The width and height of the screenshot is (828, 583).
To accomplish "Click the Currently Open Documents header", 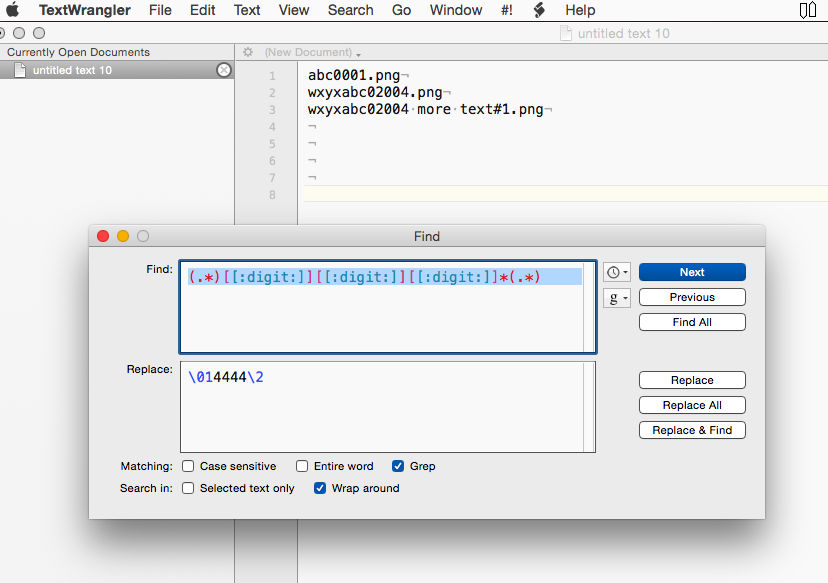I will point(78,52).
